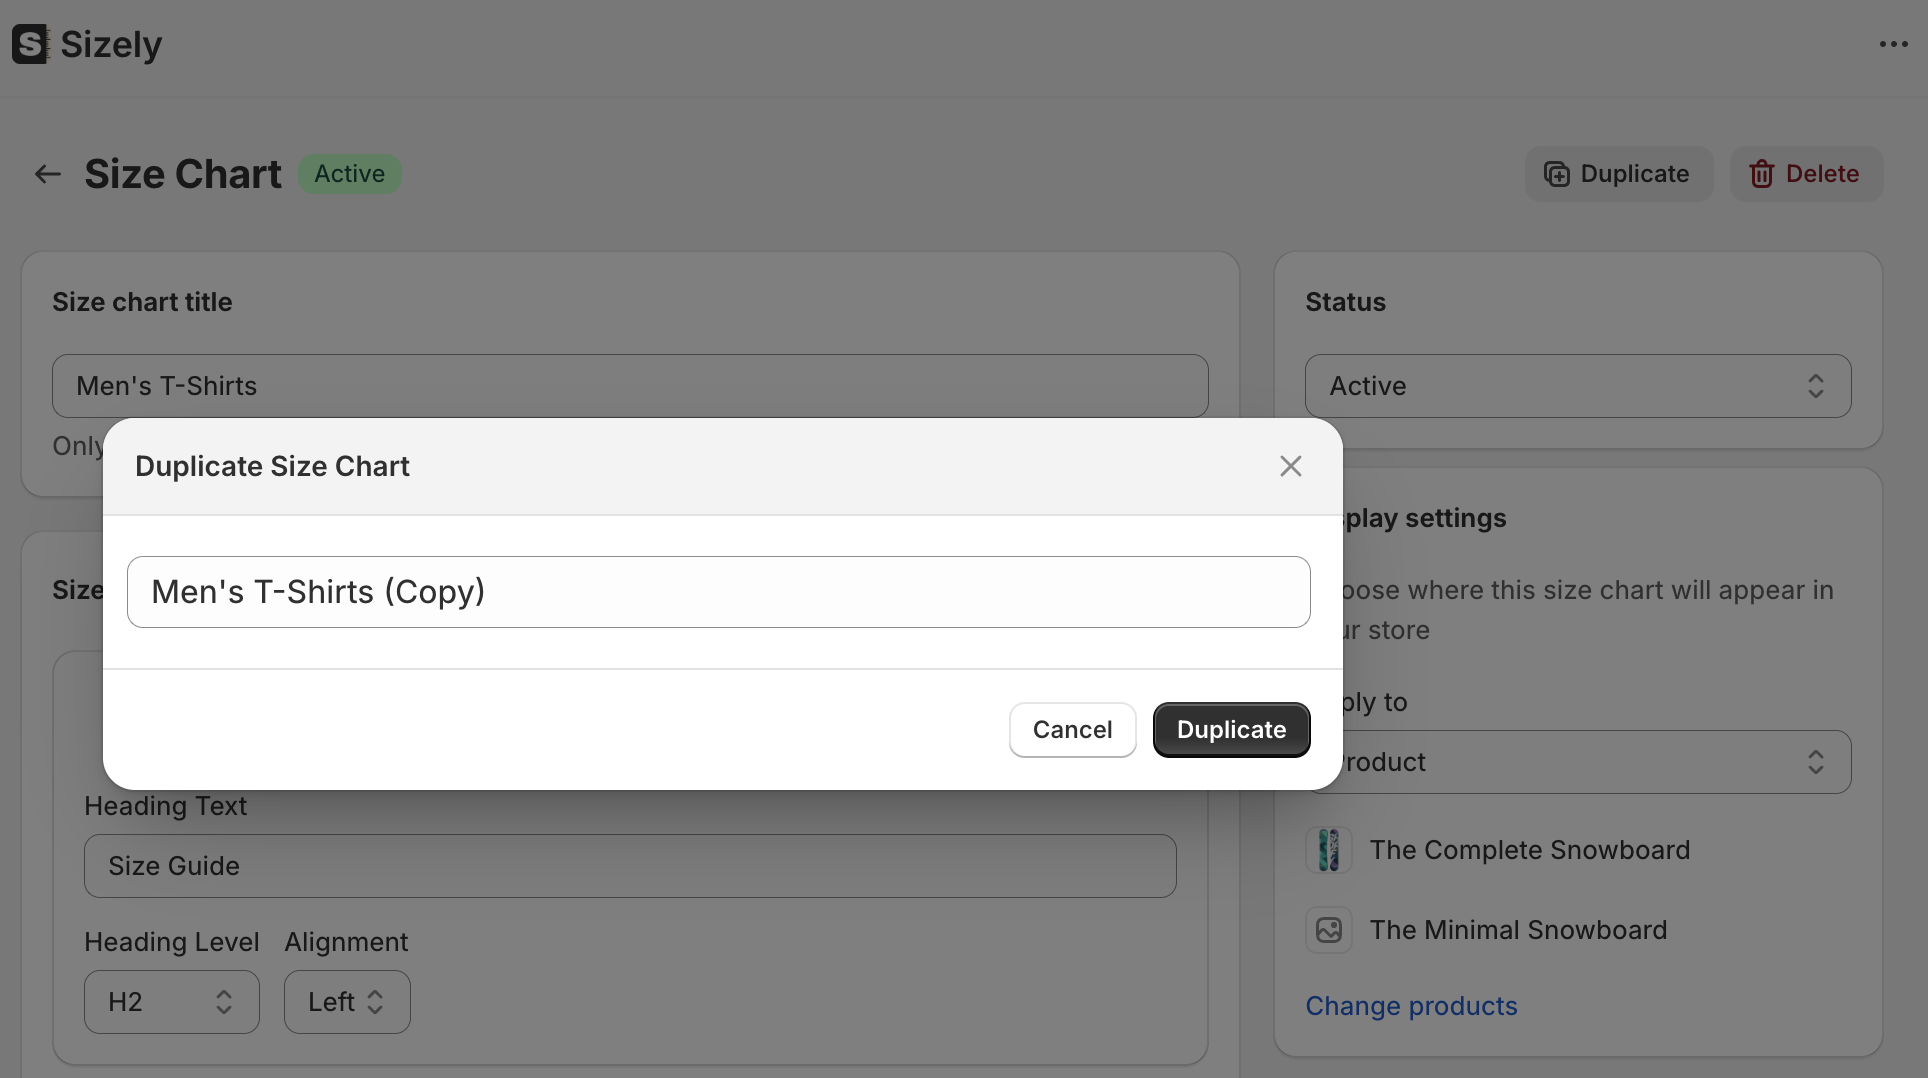The height and width of the screenshot is (1078, 1928).
Task: Click the Duplicate button in page header
Action: 1618,174
